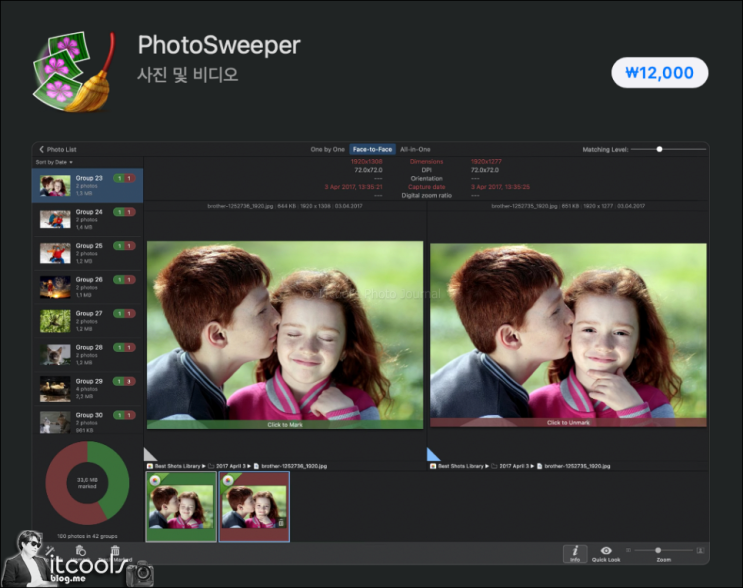Click the large-size zoom icon
Screen dimensions: 743x588
(x=700, y=550)
